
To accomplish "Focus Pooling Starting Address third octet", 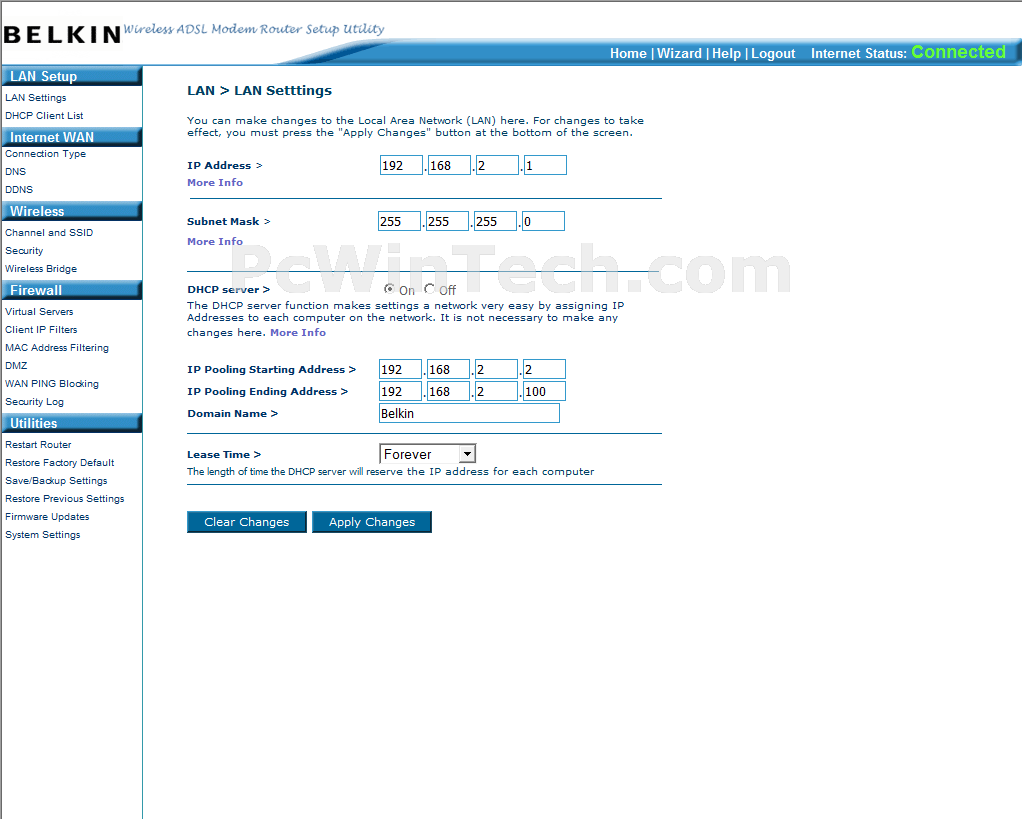I will coord(496,369).
